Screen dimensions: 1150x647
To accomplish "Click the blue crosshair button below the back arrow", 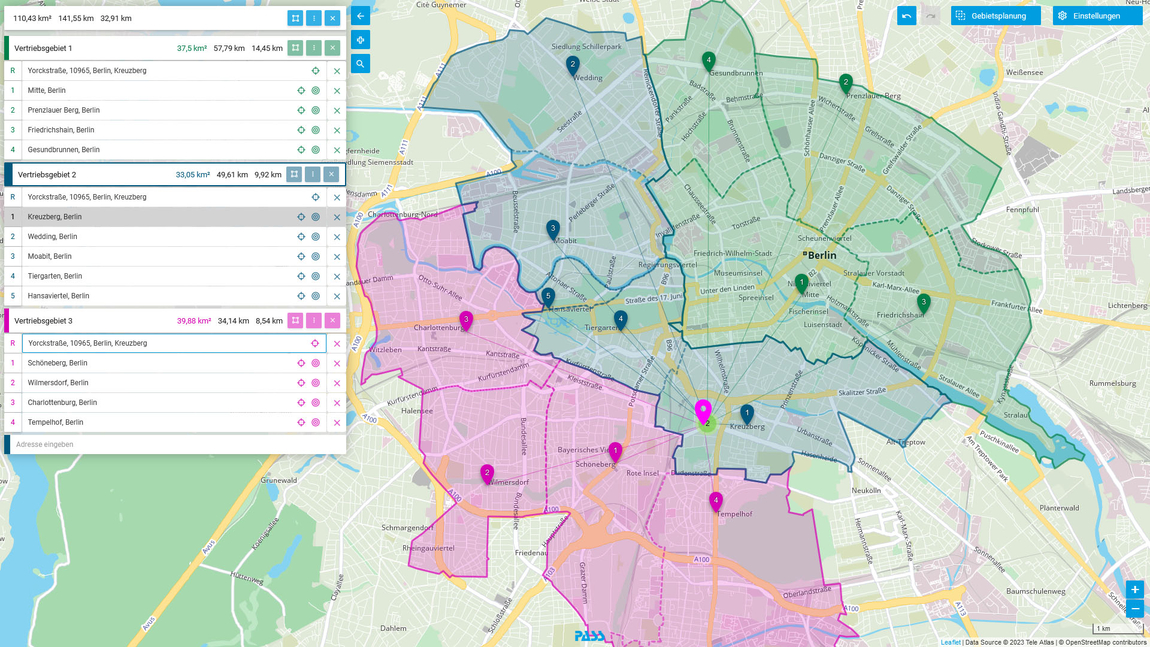I will pos(360,40).
